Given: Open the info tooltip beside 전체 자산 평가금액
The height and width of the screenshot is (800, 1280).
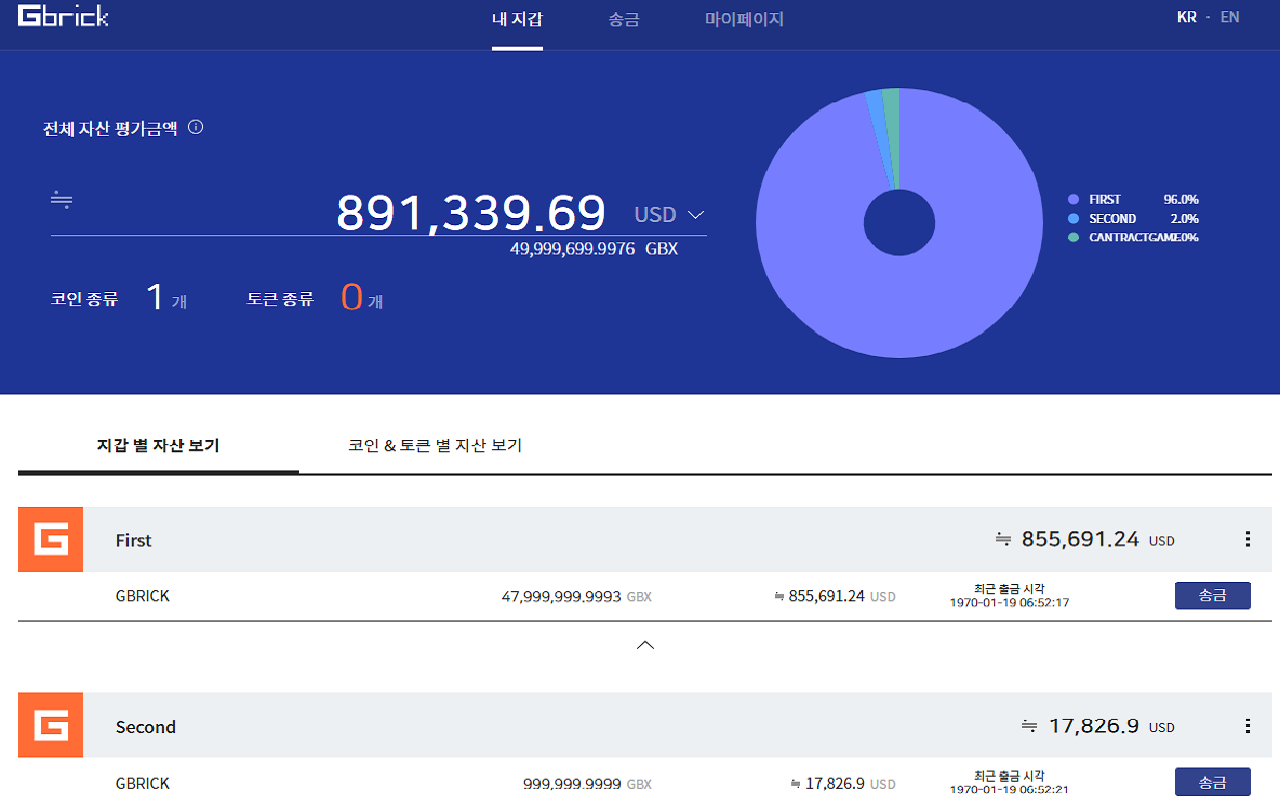Looking at the screenshot, I should click(x=196, y=127).
